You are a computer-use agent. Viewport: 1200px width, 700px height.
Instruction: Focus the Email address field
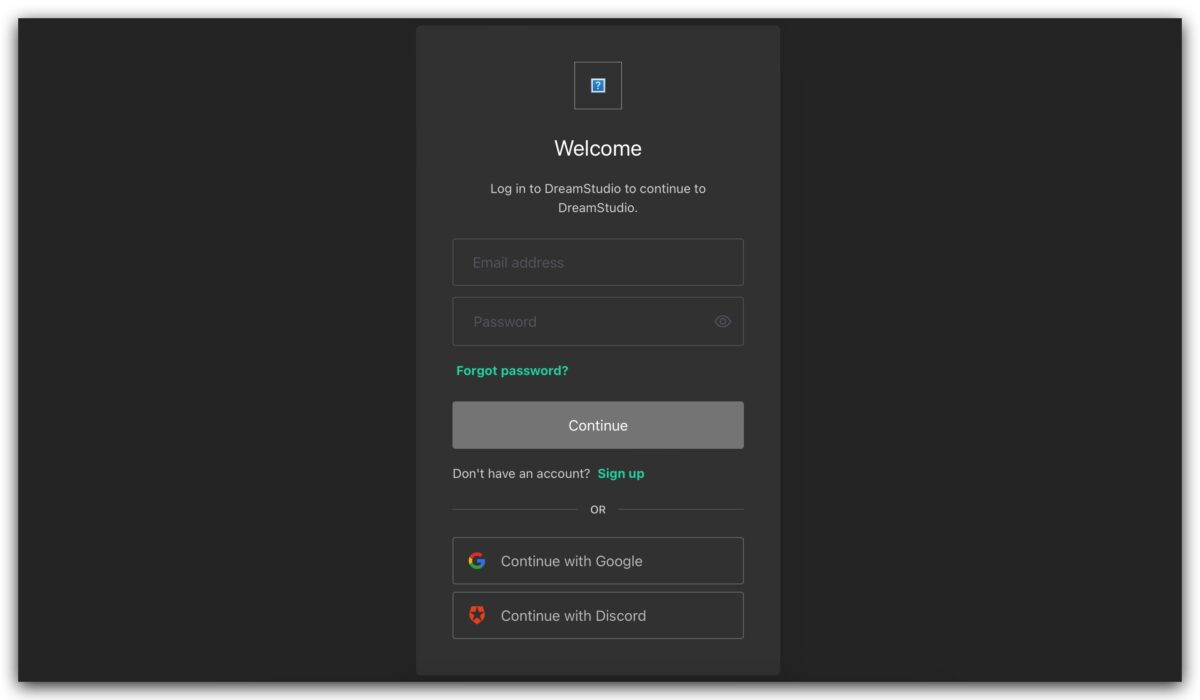tap(598, 262)
